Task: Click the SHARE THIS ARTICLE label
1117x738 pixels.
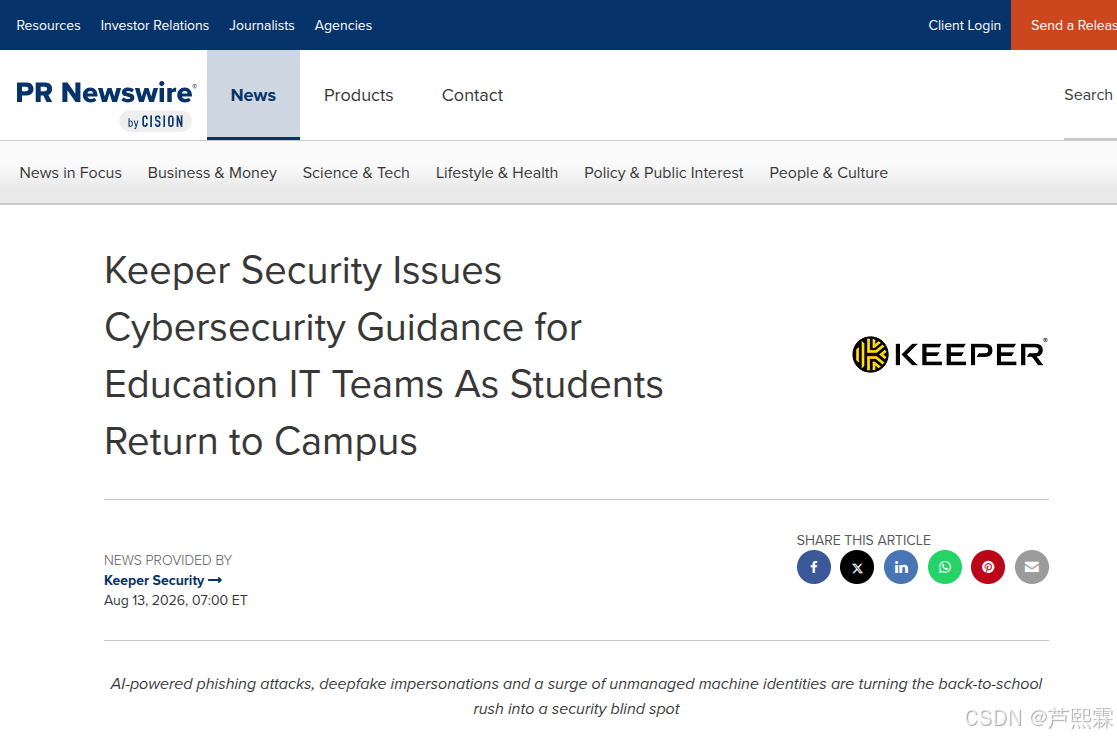Action: (x=863, y=540)
